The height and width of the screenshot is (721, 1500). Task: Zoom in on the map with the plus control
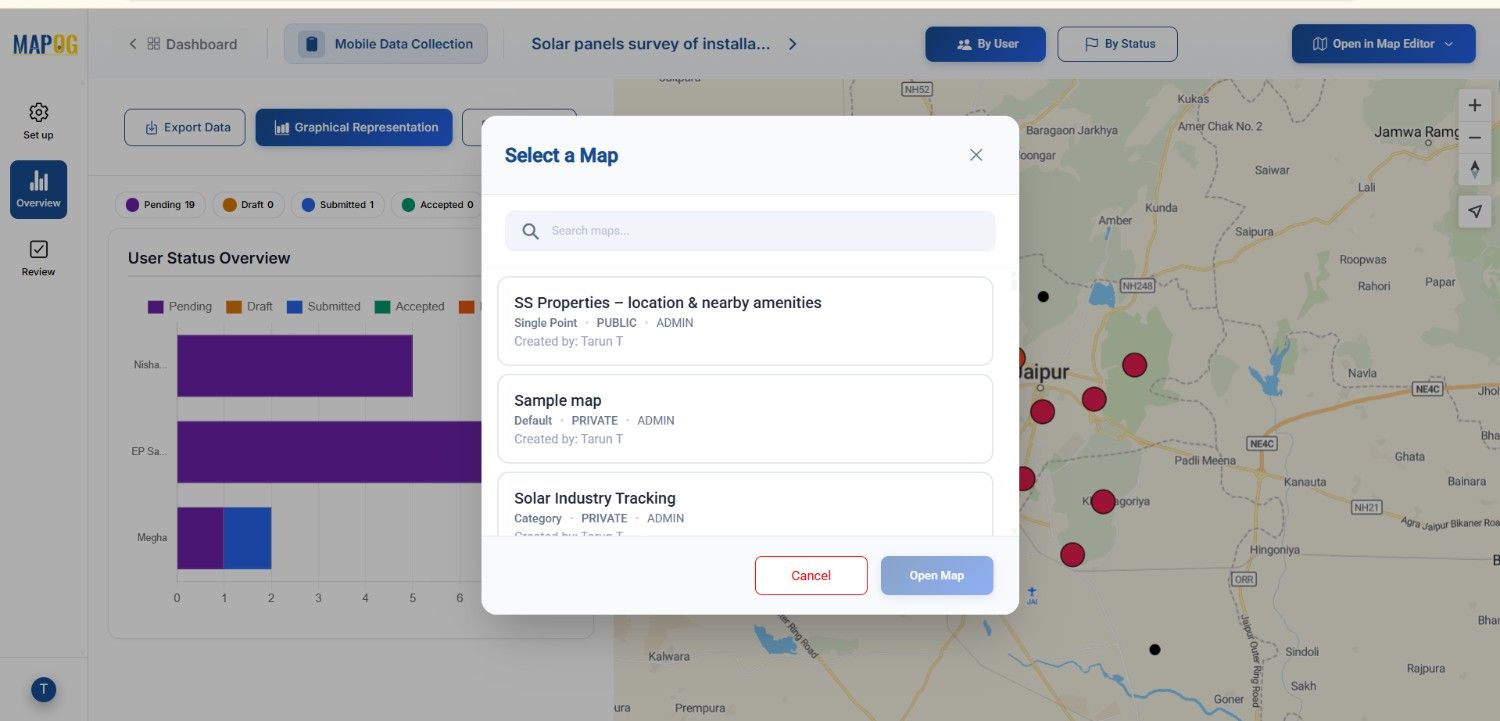pyautogui.click(x=1474, y=104)
